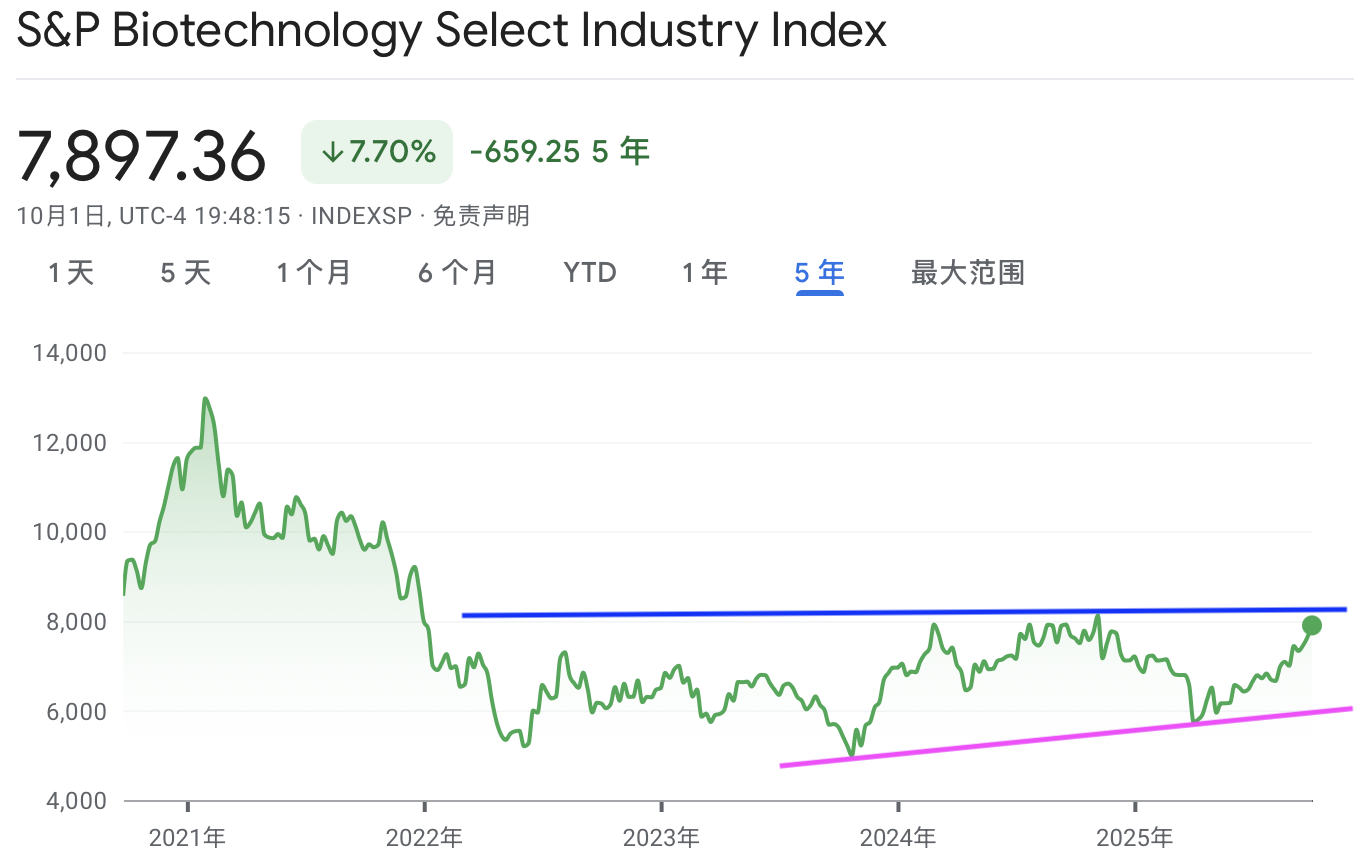Click the 14,000 label on the price axis

(71, 353)
